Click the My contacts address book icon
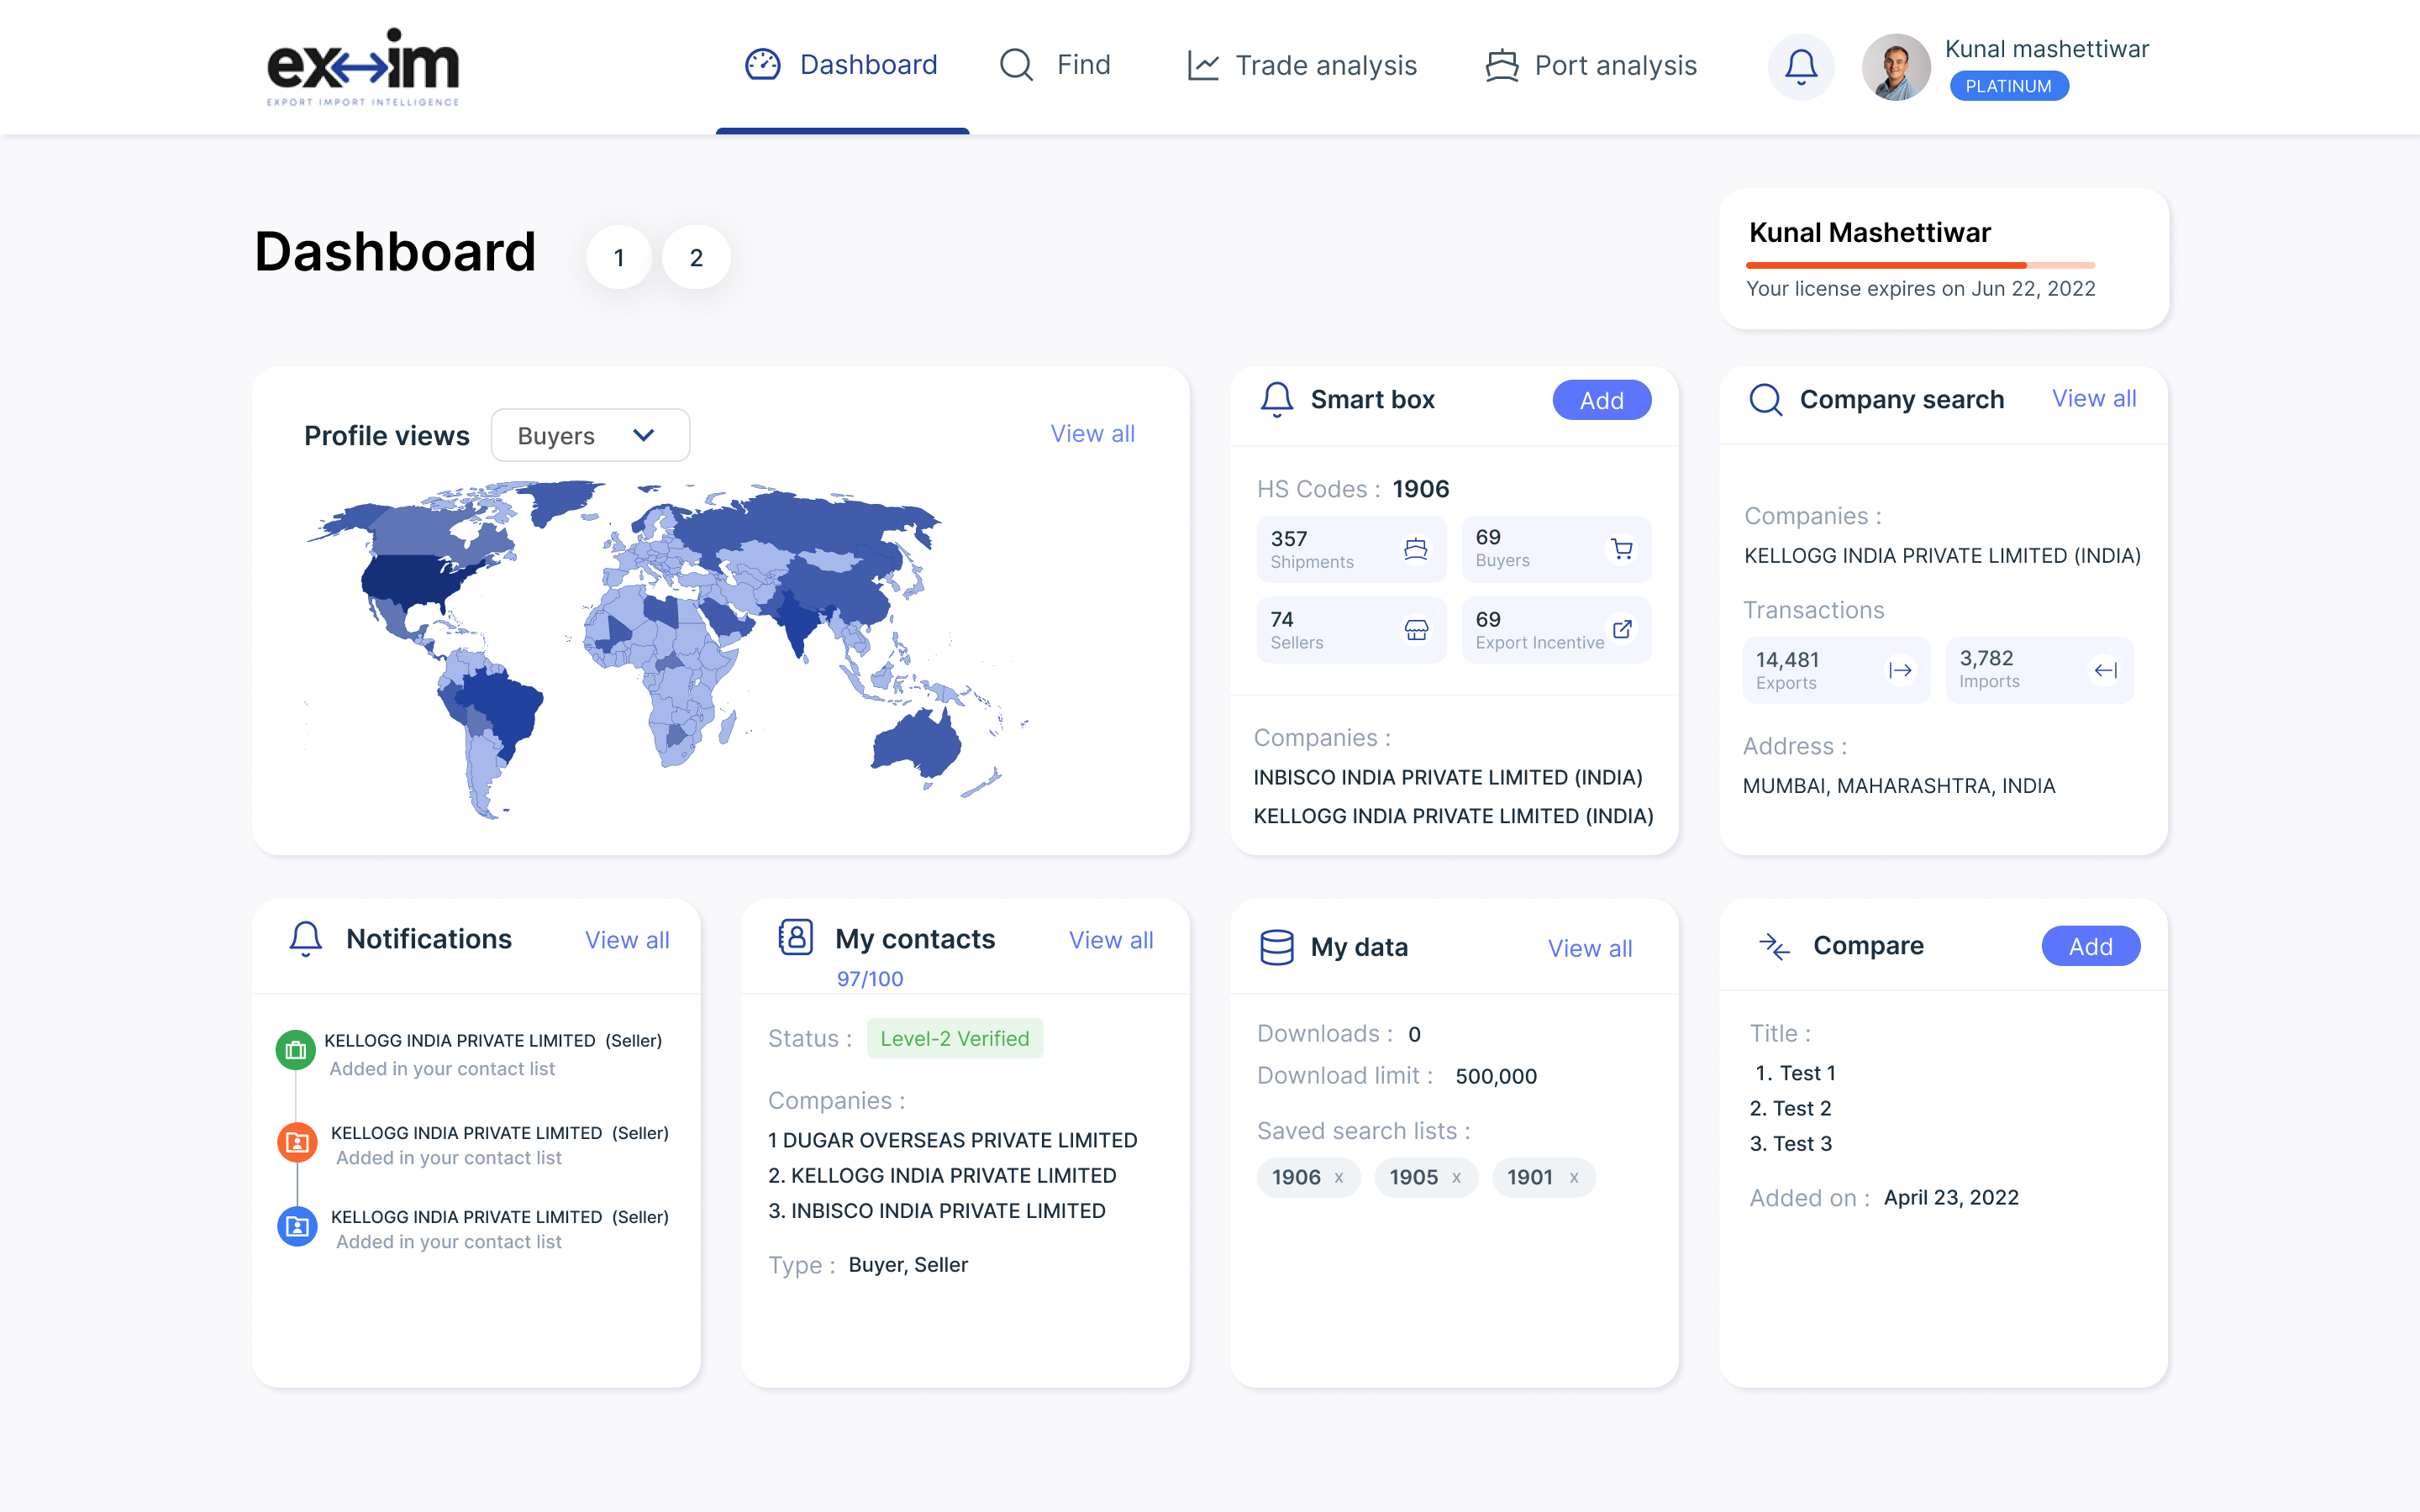 pyautogui.click(x=796, y=937)
